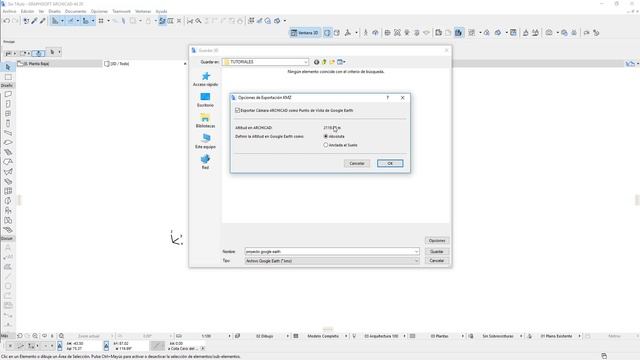
Task: Collapse the Docum toolbox section
Action: coord(7,238)
